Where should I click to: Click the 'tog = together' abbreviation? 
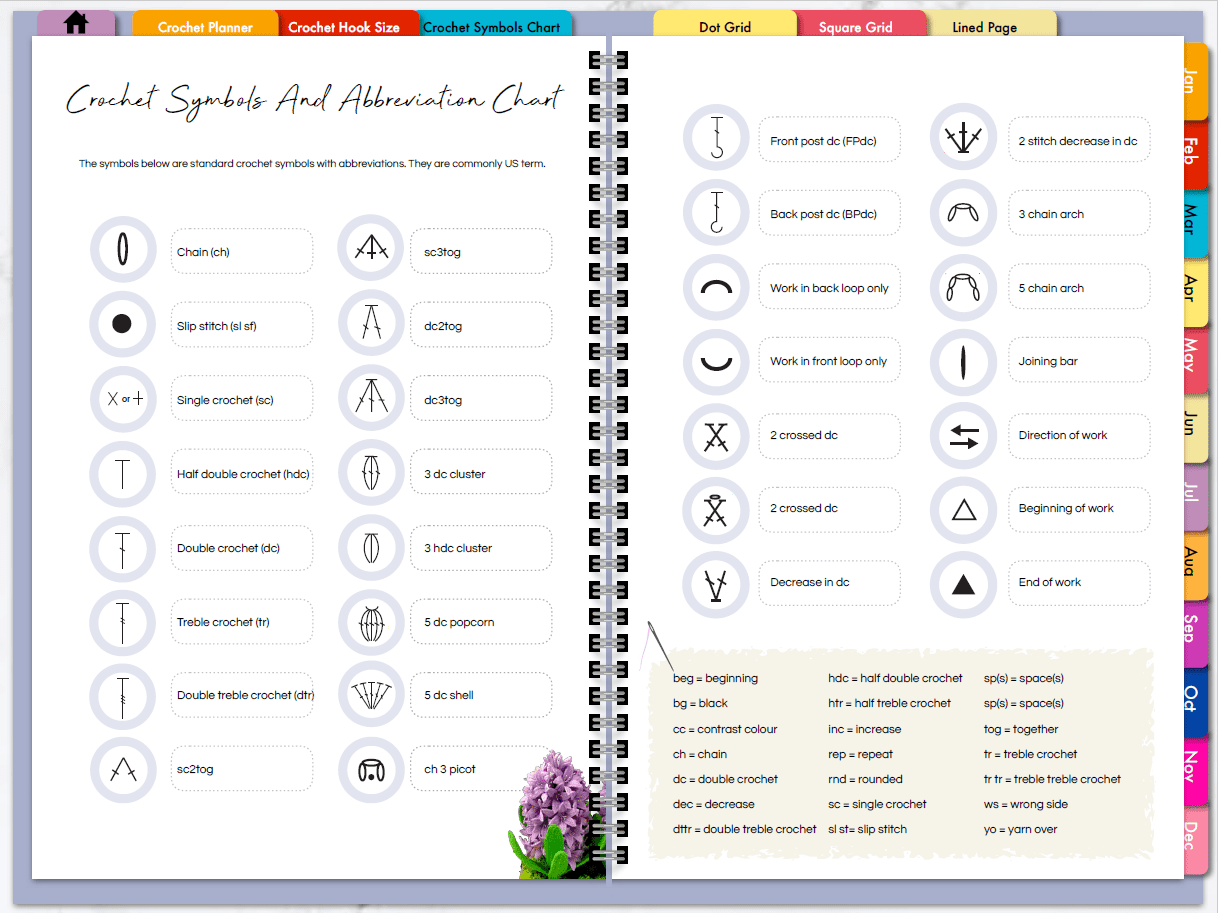tap(1021, 729)
